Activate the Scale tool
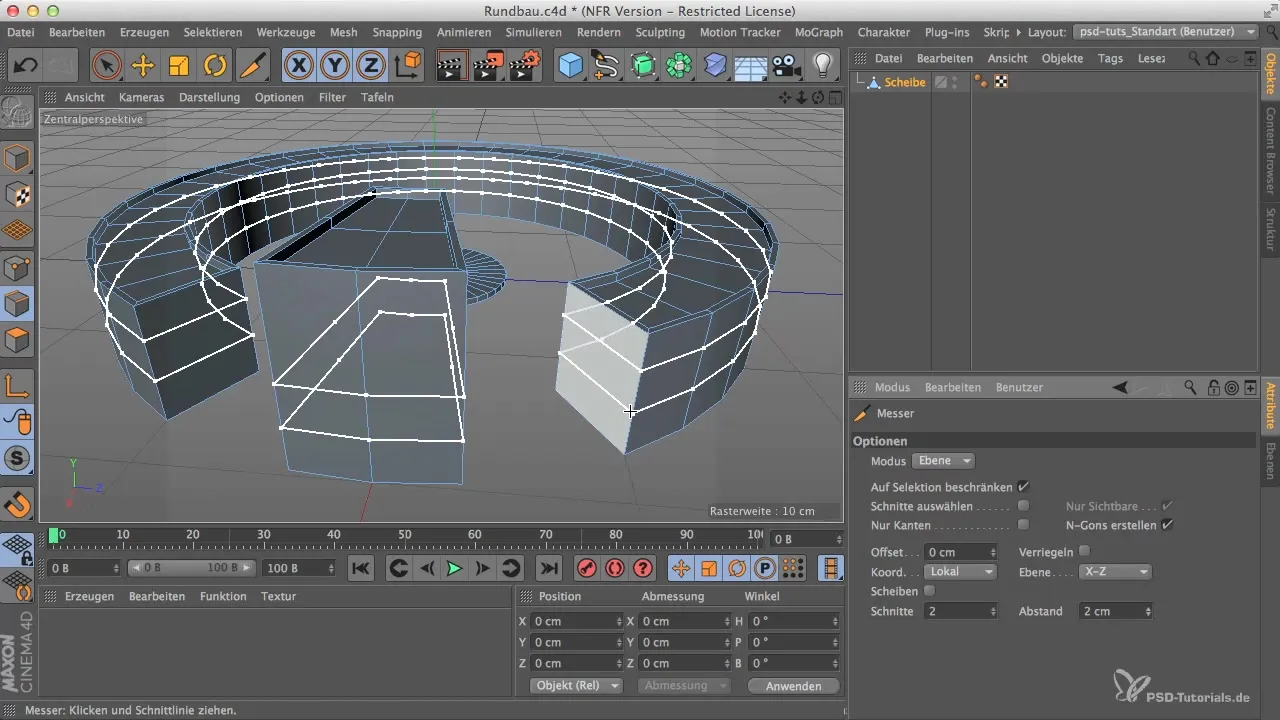The image size is (1280, 720). pyautogui.click(x=179, y=66)
